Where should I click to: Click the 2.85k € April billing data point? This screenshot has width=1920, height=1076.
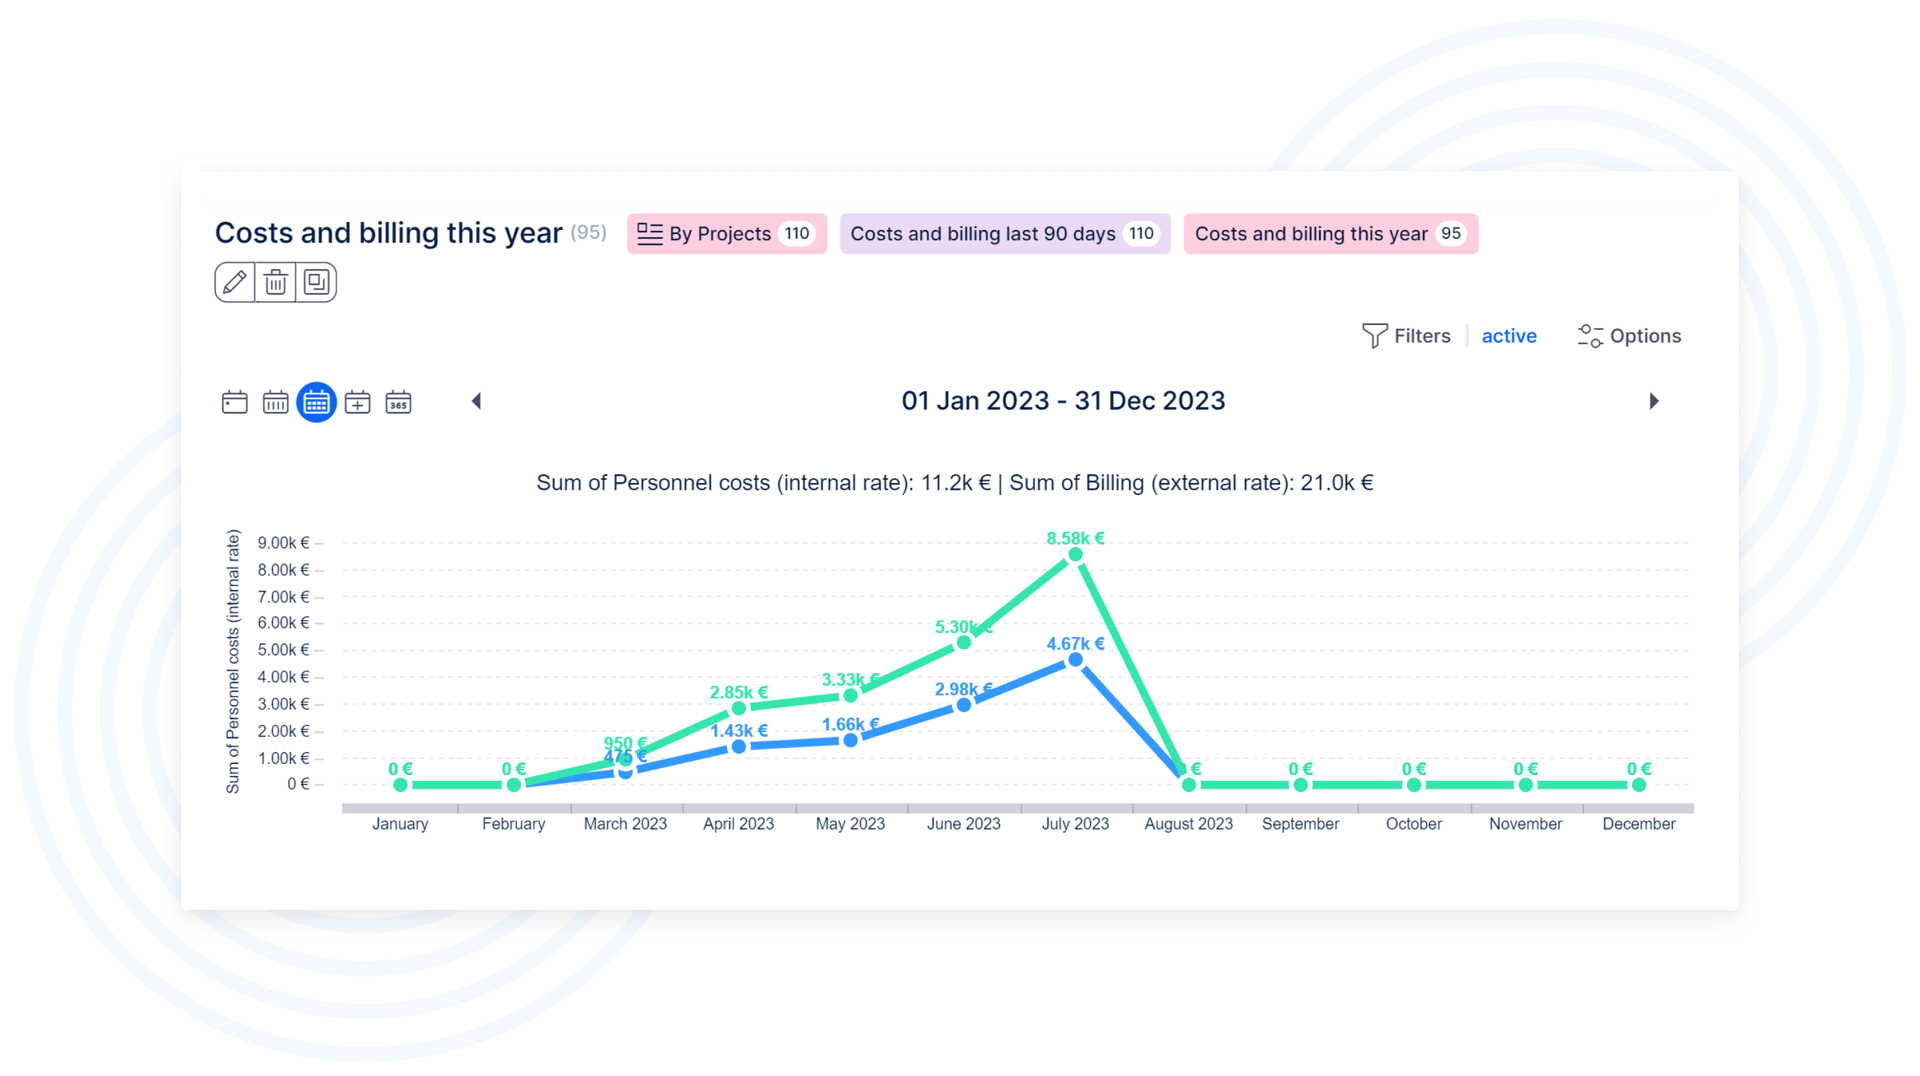[x=739, y=708]
